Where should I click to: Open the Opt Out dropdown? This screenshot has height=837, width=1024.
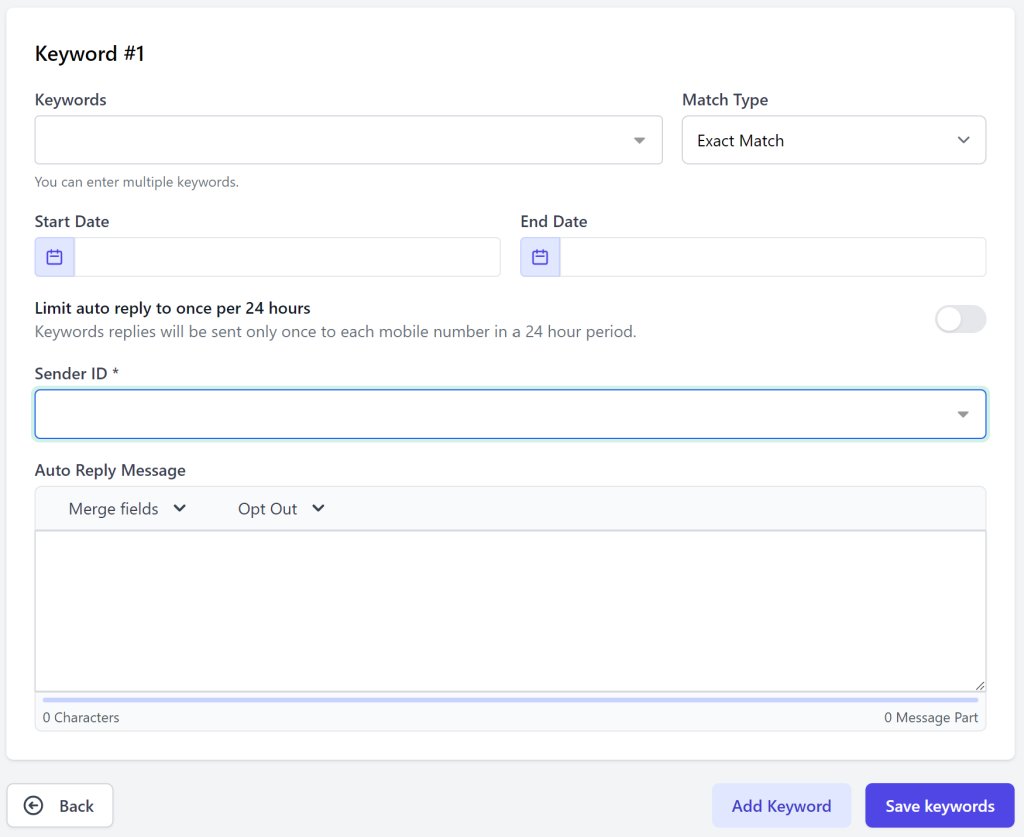280,508
